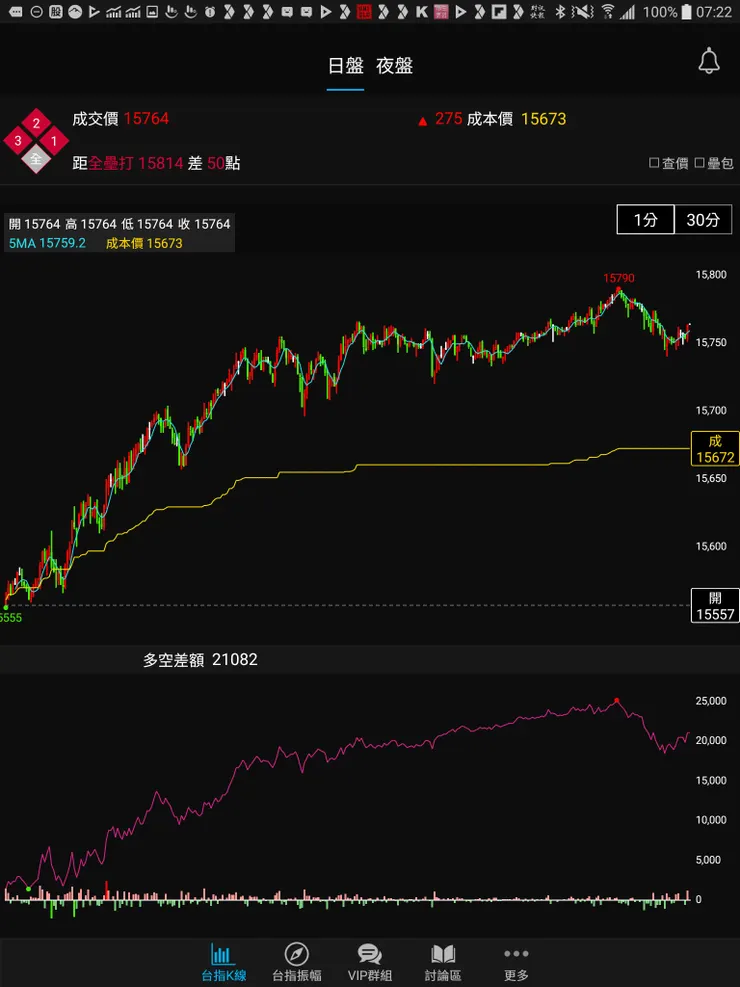Select the 1分 timeframe
The height and width of the screenshot is (987, 740).
tap(646, 220)
